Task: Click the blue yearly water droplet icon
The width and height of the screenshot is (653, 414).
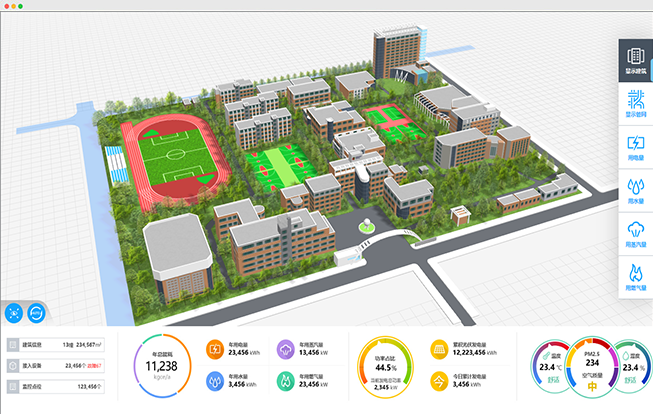Action: click(215, 380)
